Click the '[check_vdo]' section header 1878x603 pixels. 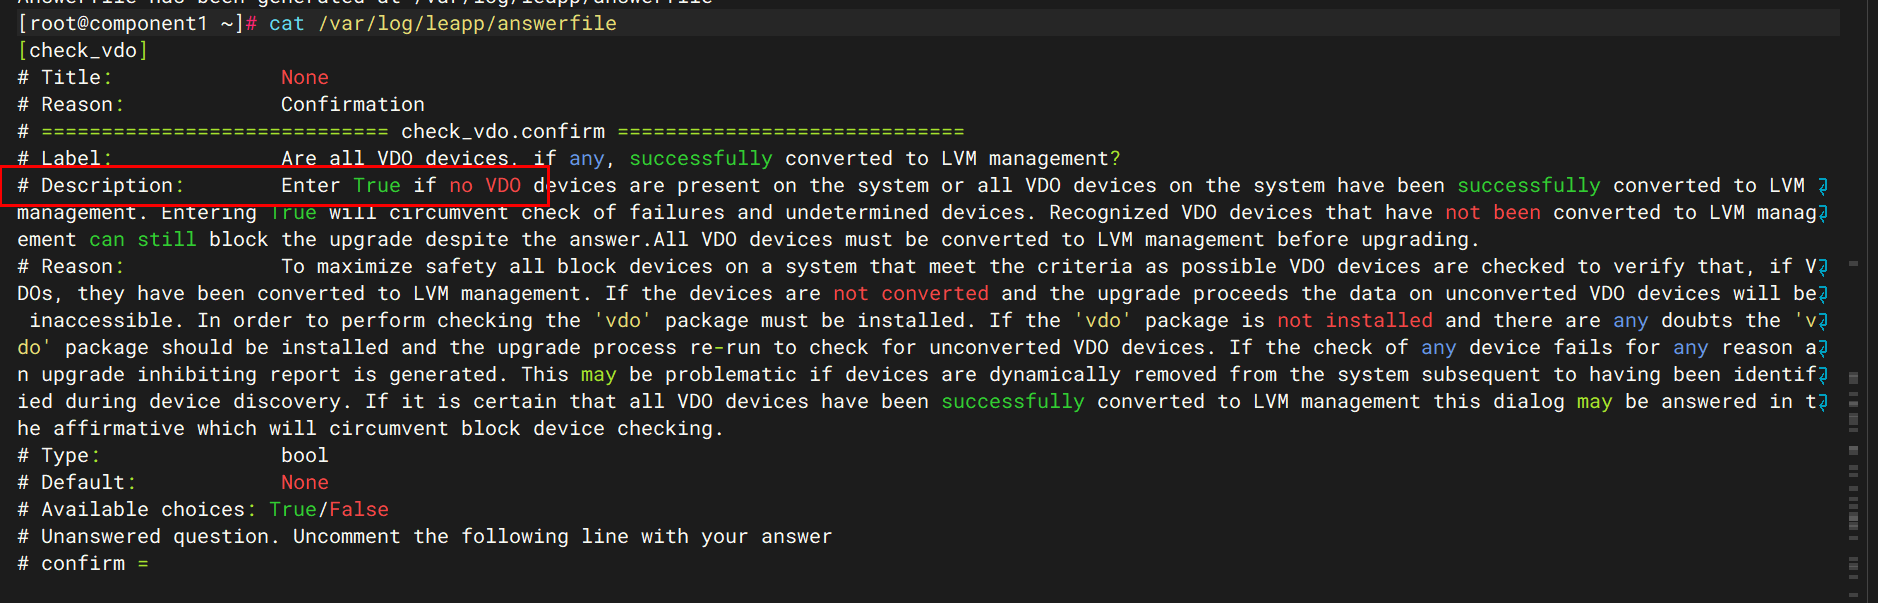pos(83,51)
